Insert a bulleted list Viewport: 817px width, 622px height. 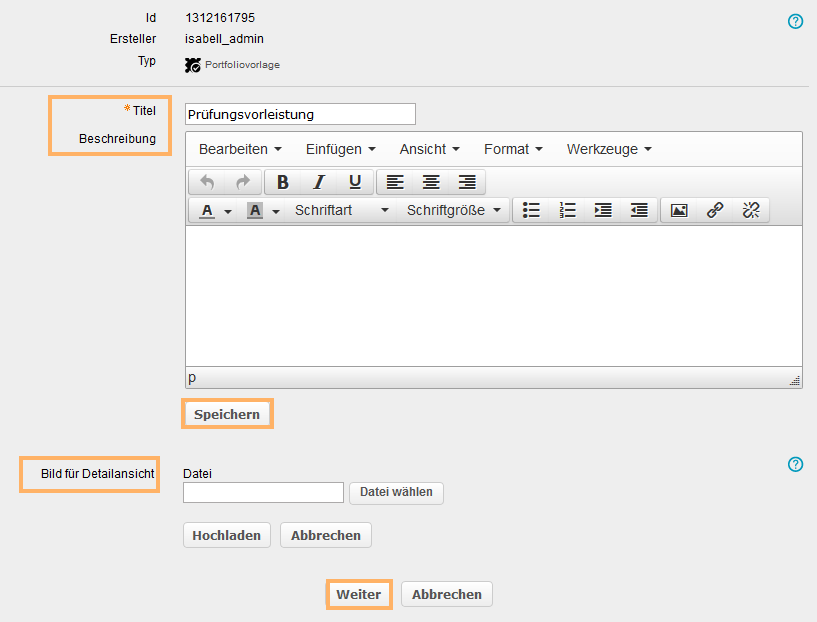click(532, 210)
